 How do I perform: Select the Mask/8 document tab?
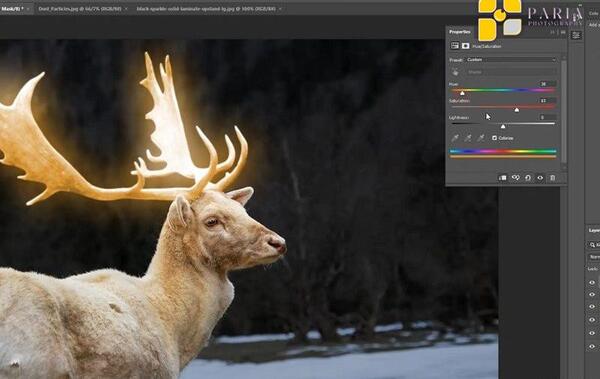pos(12,8)
